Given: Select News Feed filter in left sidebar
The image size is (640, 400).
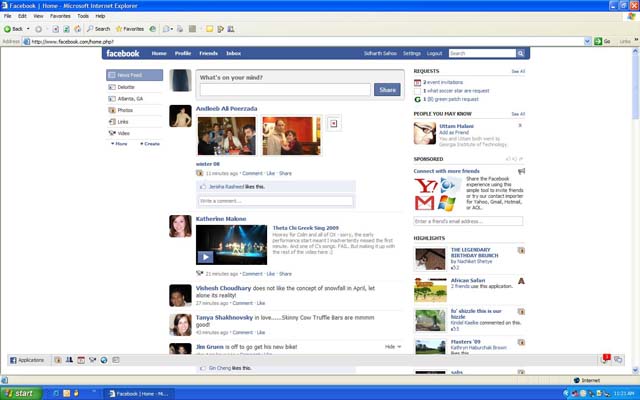Looking at the screenshot, I should click(134, 75).
